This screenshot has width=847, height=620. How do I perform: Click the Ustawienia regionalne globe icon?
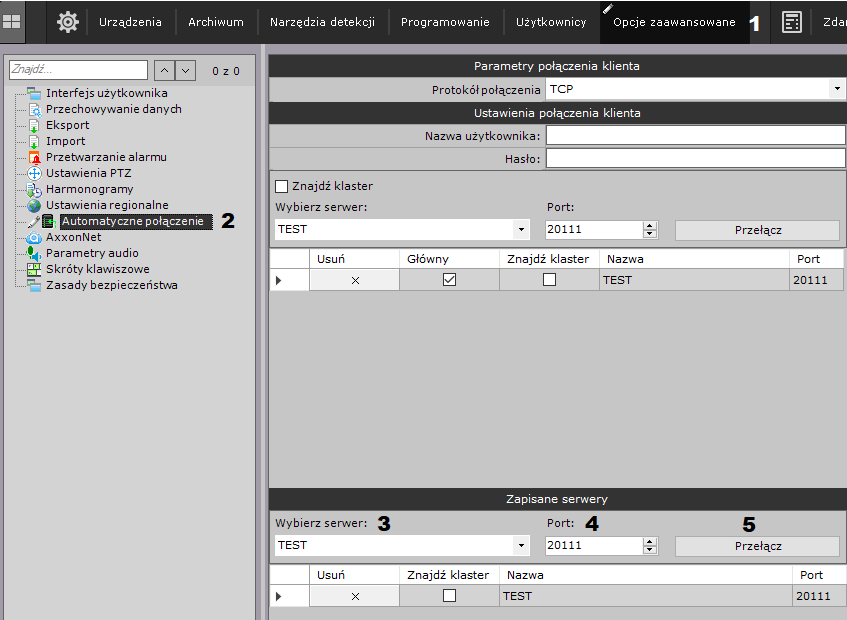click(x=34, y=205)
